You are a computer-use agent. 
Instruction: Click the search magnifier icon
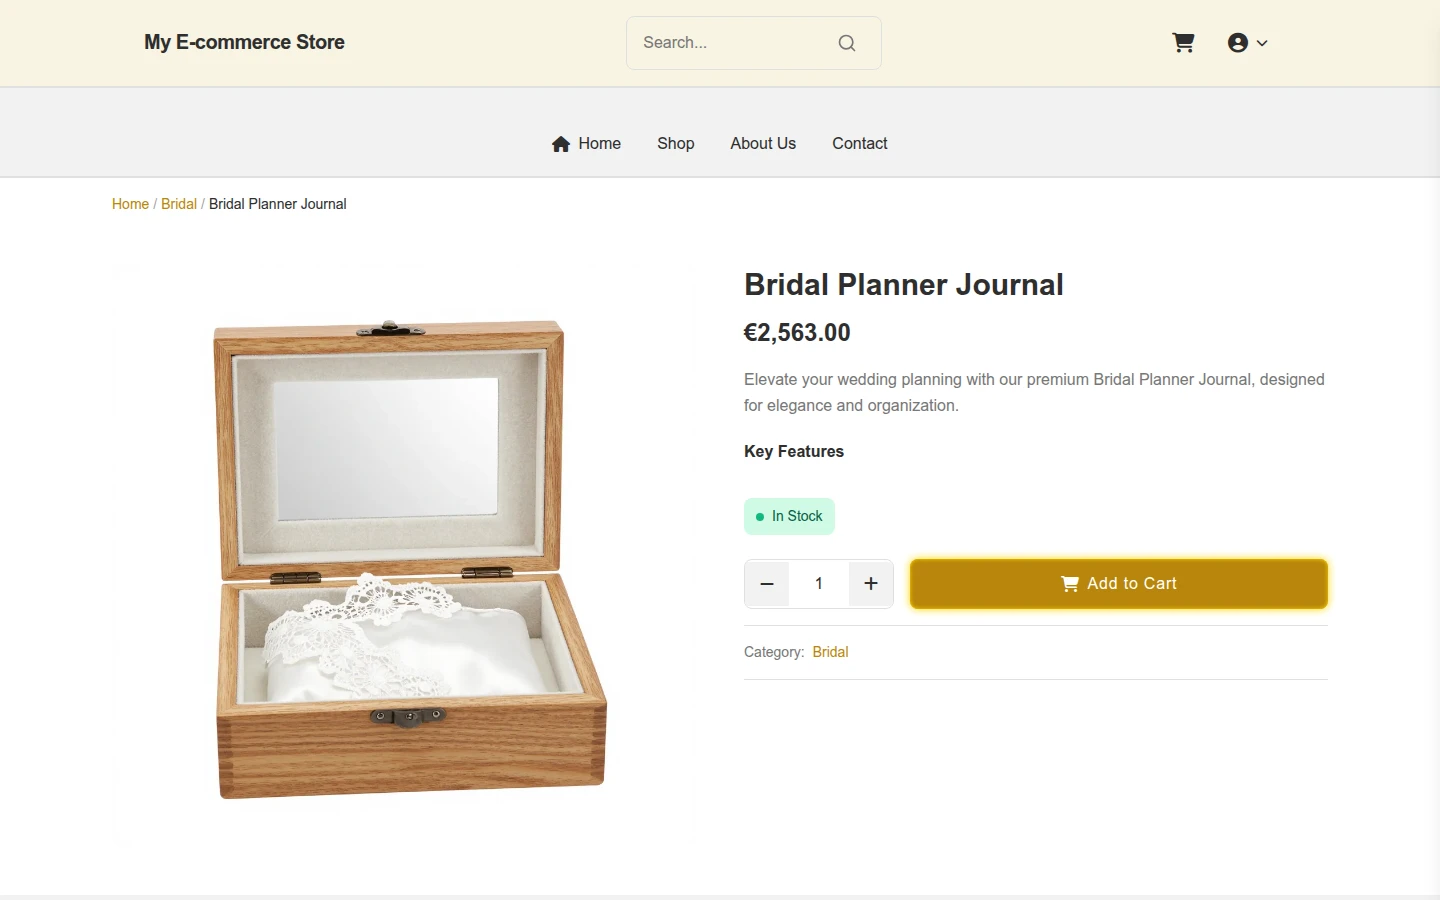tap(847, 43)
